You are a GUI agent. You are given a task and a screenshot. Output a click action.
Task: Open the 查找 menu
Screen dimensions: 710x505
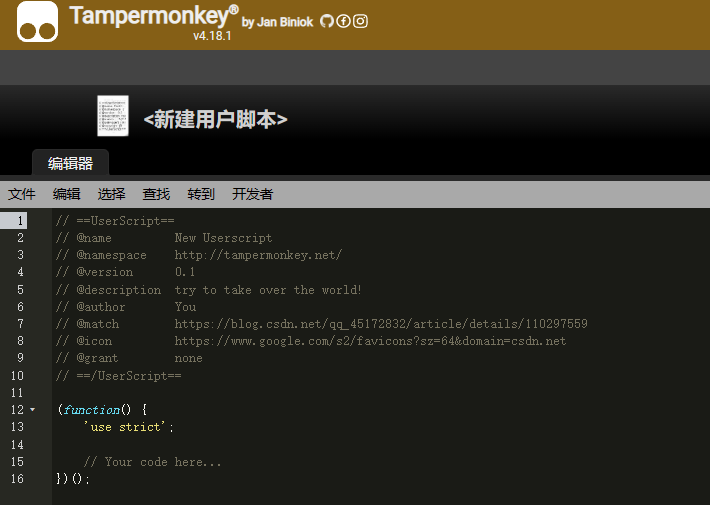point(156,194)
